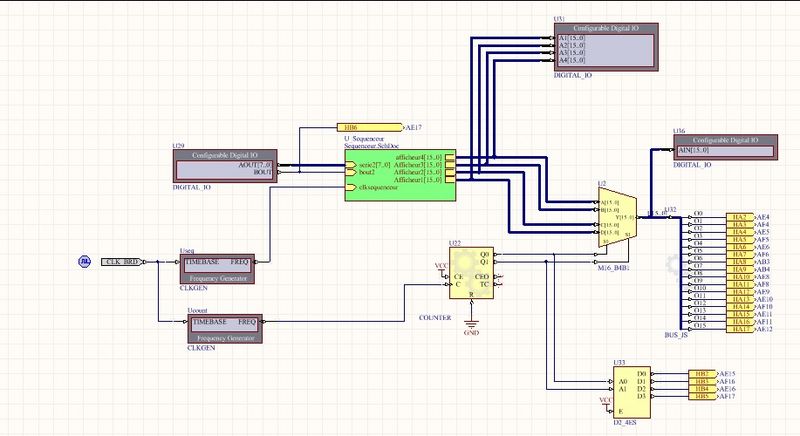This screenshot has width=800, height=436.
Task: Click the U29 Configurable Digital IO block
Action: pyautogui.click(x=226, y=166)
